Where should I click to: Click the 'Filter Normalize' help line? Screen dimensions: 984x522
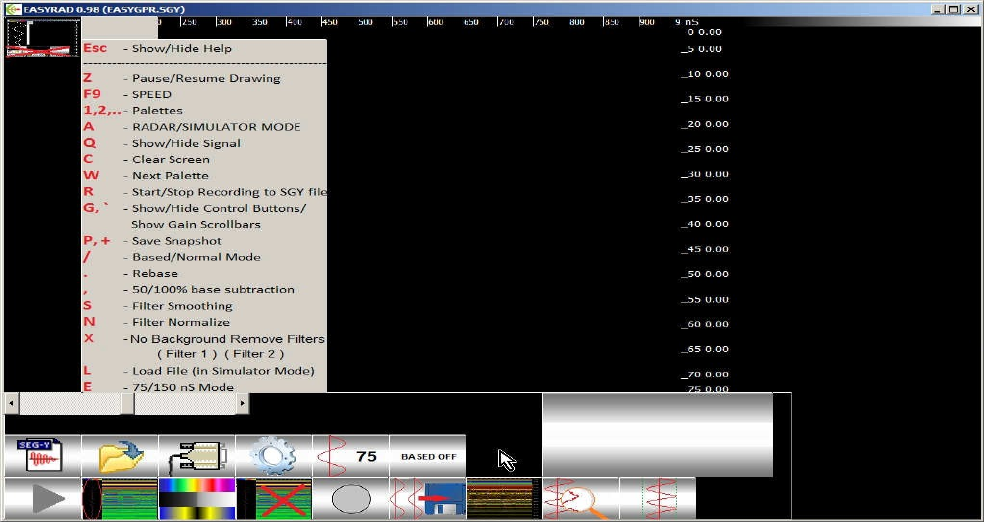tap(157, 322)
